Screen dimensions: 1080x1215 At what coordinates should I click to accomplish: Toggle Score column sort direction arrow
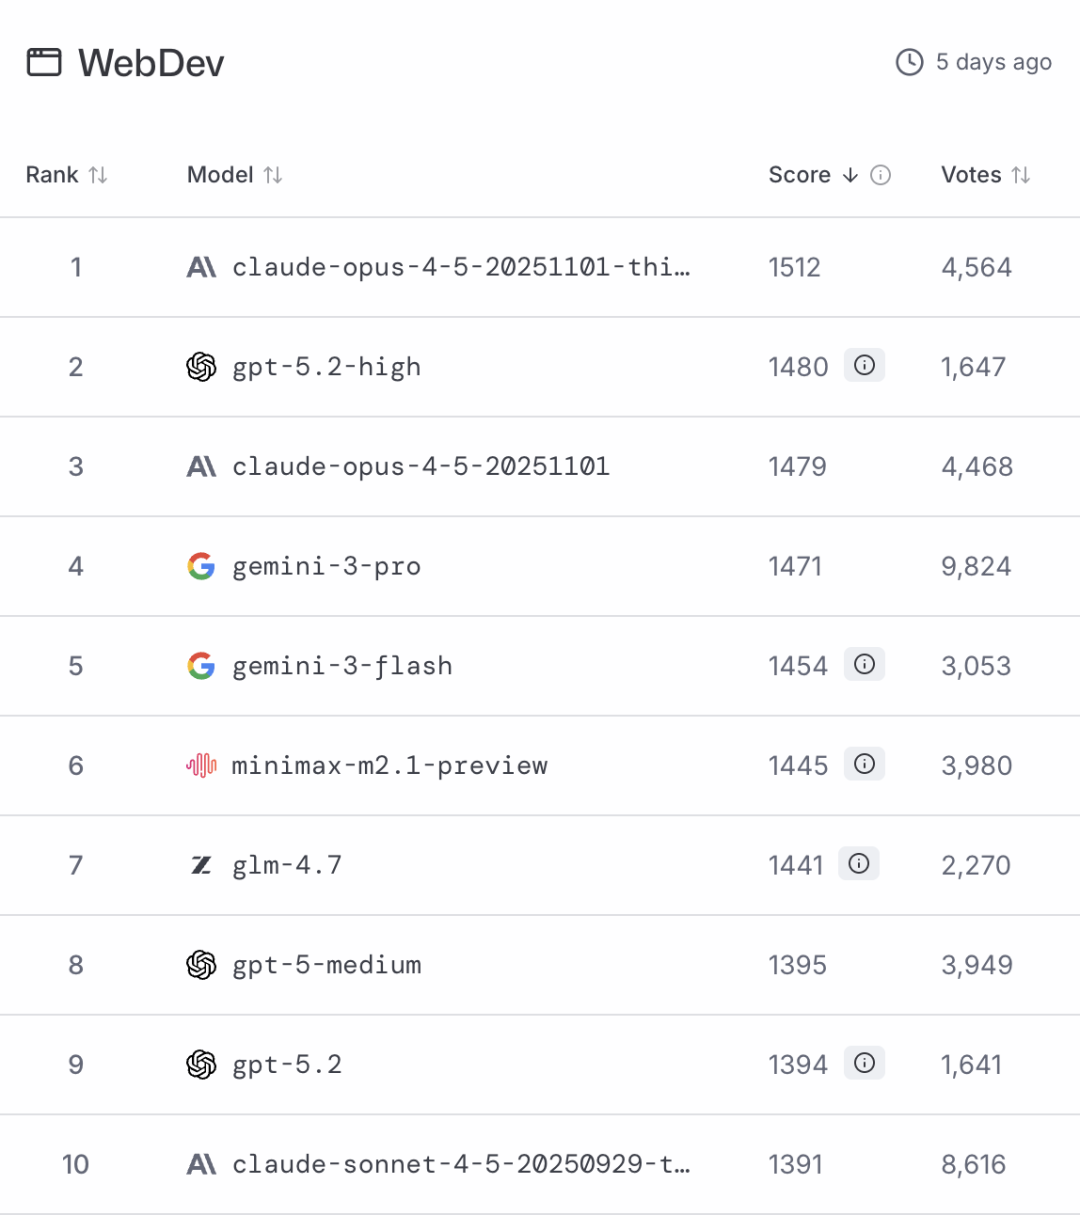[x=850, y=175]
